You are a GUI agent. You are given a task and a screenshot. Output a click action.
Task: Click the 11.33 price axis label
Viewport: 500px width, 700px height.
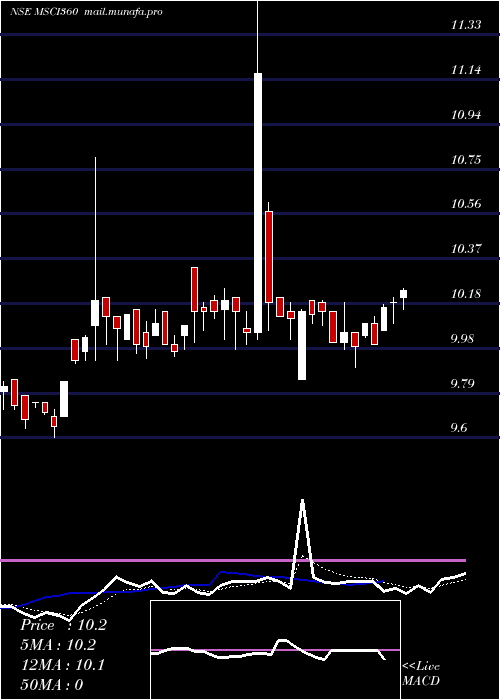pyautogui.click(x=466, y=25)
